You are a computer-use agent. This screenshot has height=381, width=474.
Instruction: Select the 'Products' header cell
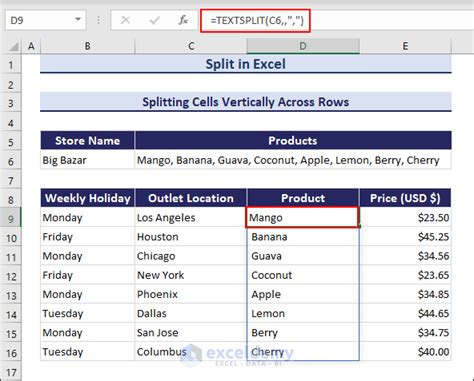[293, 141]
